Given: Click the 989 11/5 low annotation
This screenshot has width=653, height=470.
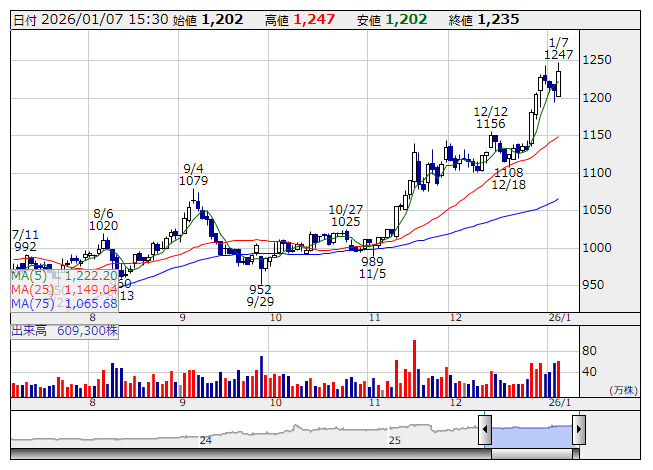Looking at the screenshot, I should tap(373, 266).
